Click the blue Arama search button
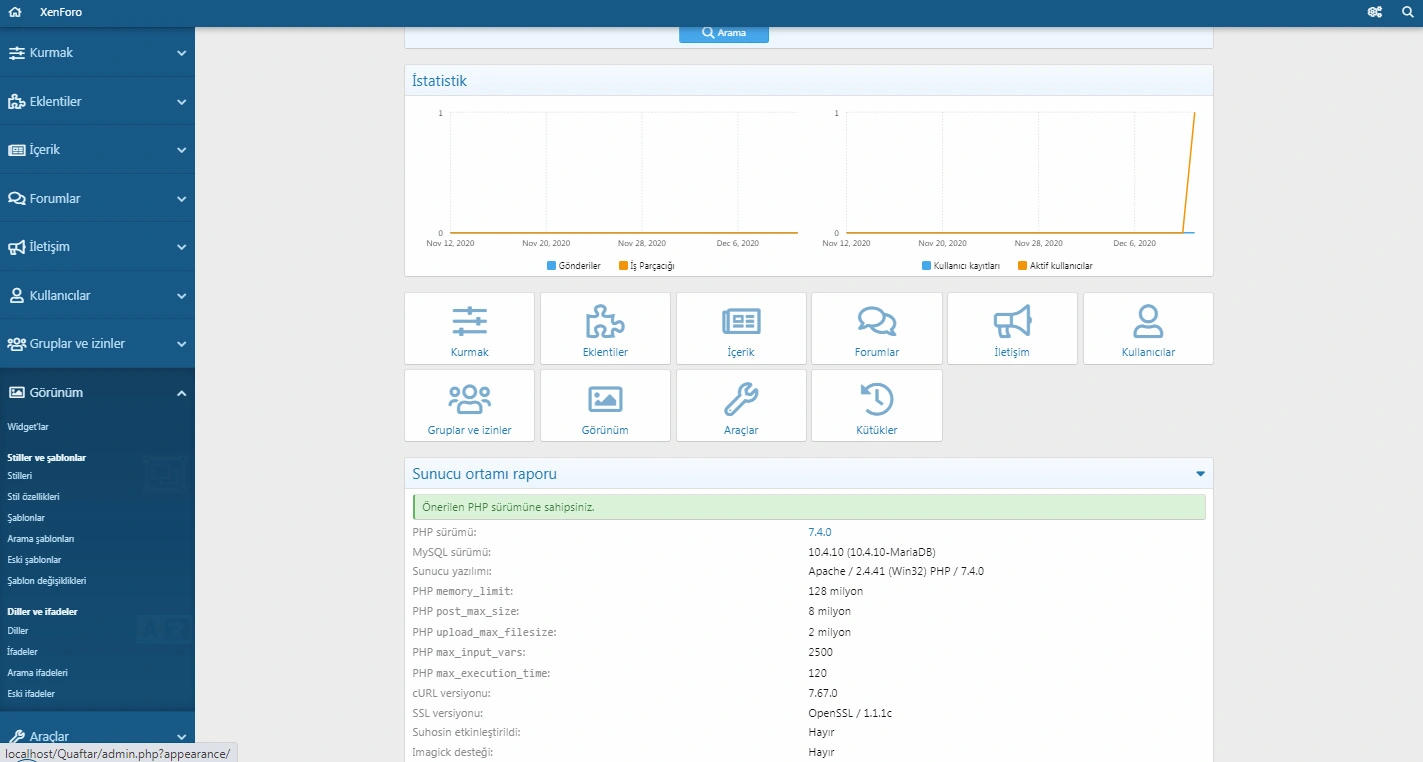This screenshot has width=1423, height=762. [x=724, y=33]
